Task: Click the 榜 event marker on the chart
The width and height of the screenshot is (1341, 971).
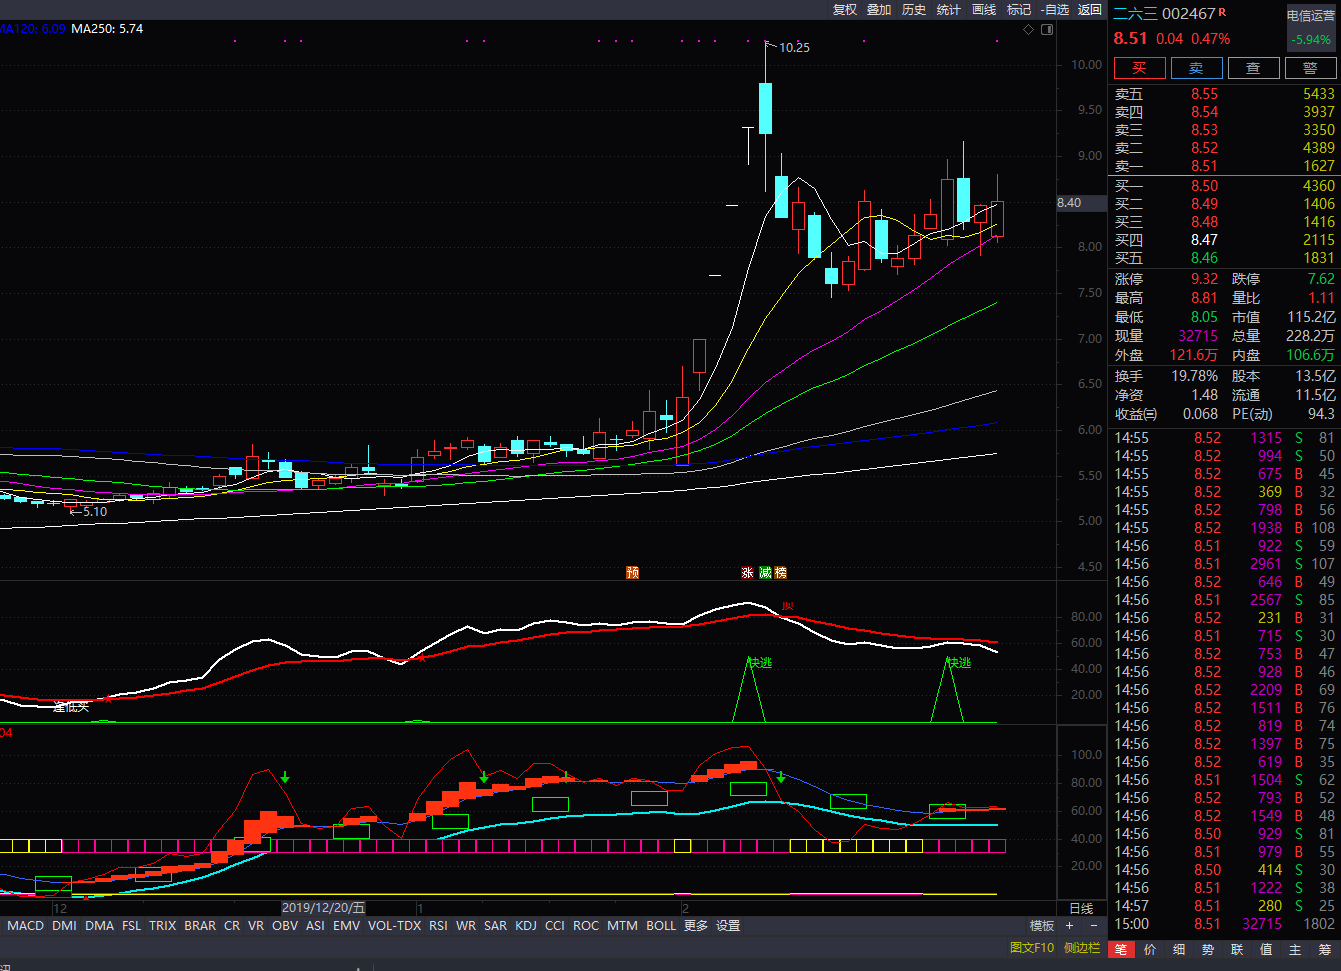Action: click(x=781, y=573)
